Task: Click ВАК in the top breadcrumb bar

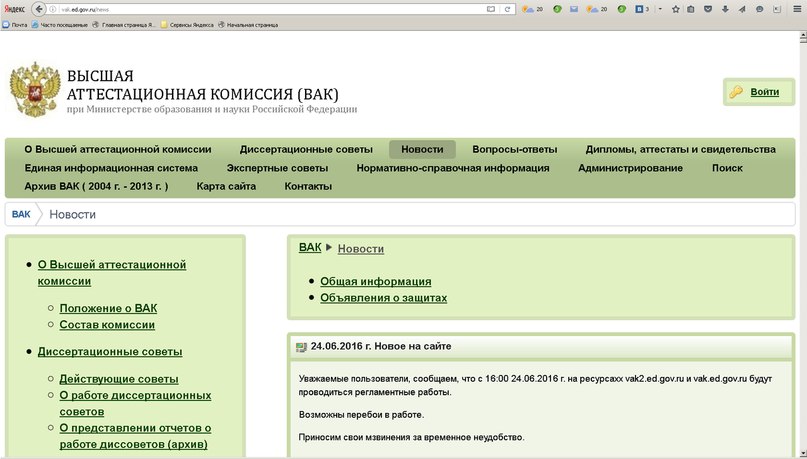Action: click(x=21, y=215)
